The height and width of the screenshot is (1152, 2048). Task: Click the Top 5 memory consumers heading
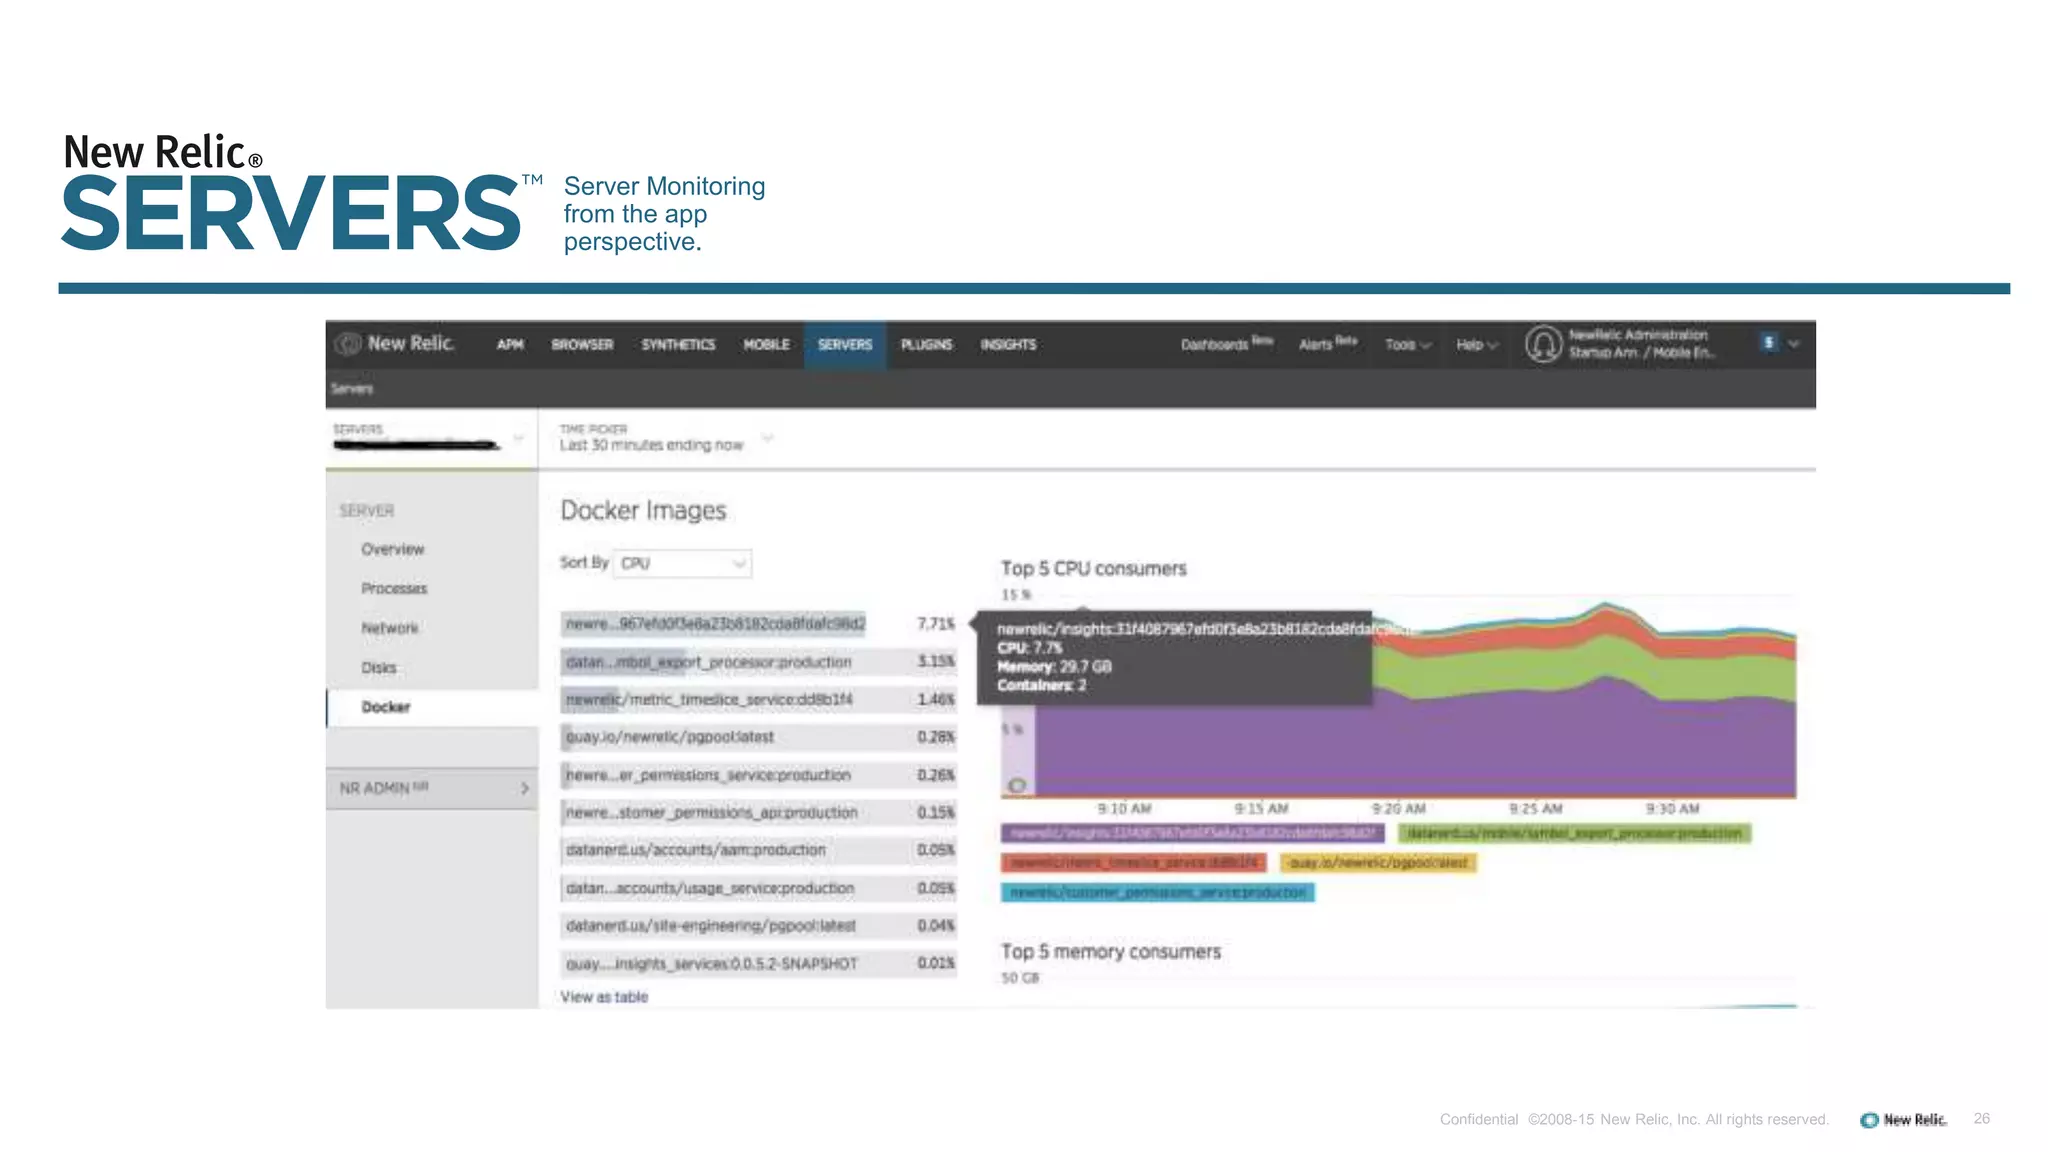click(1110, 951)
